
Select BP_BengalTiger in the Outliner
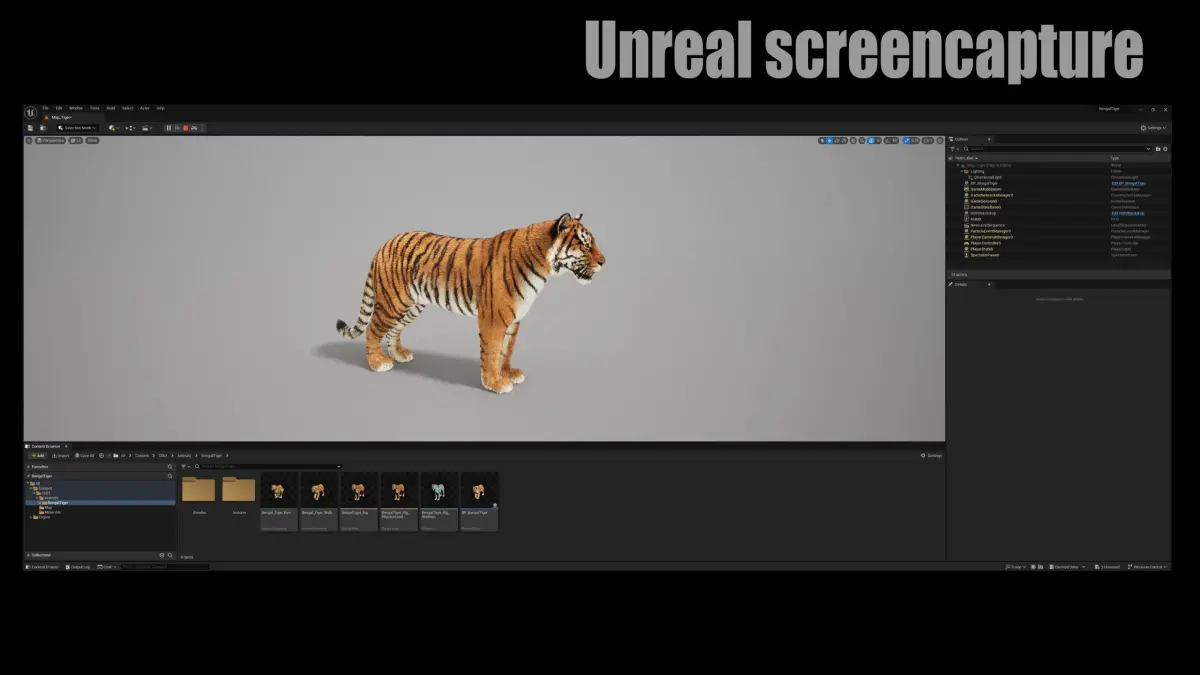point(983,183)
